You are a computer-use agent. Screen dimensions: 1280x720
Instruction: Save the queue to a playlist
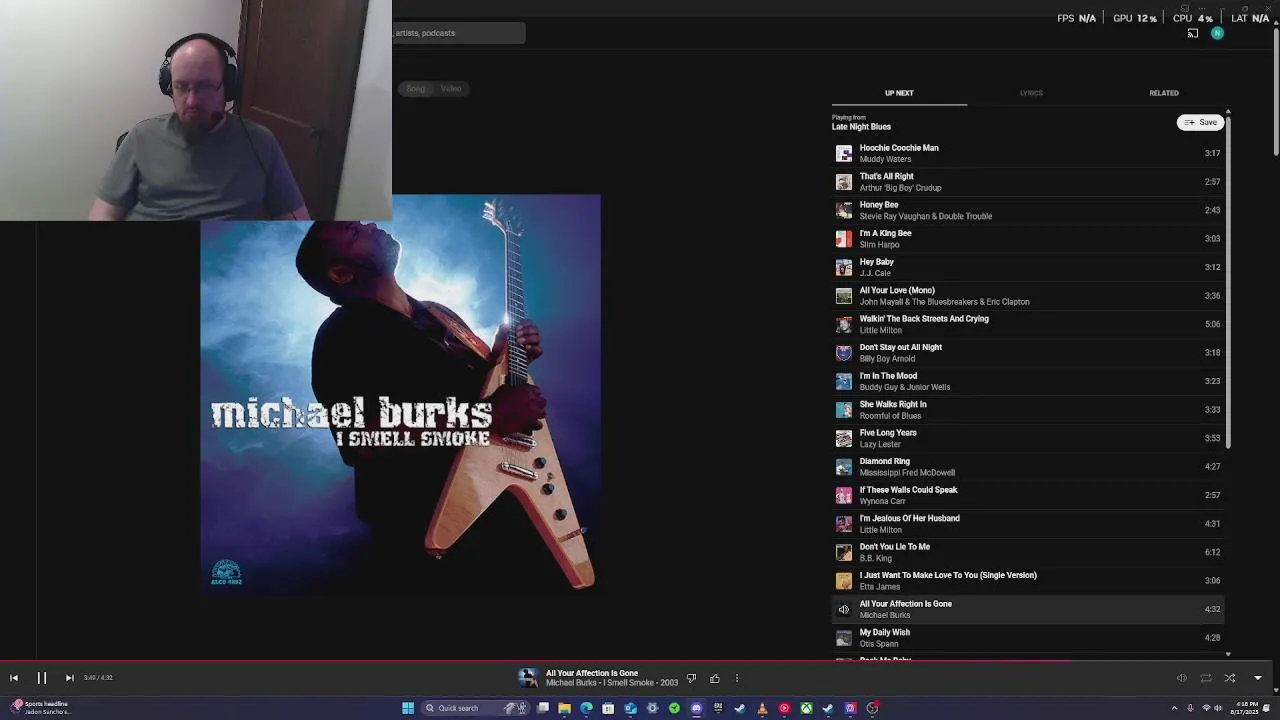coord(1200,122)
